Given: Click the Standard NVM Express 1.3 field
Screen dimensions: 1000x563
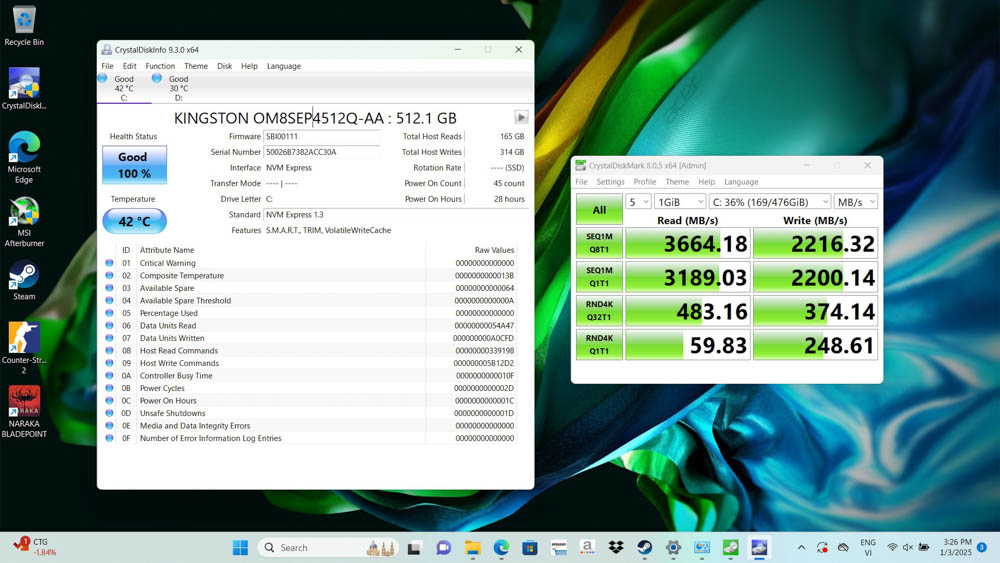Looking at the screenshot, I should click(x=395, y=214).
